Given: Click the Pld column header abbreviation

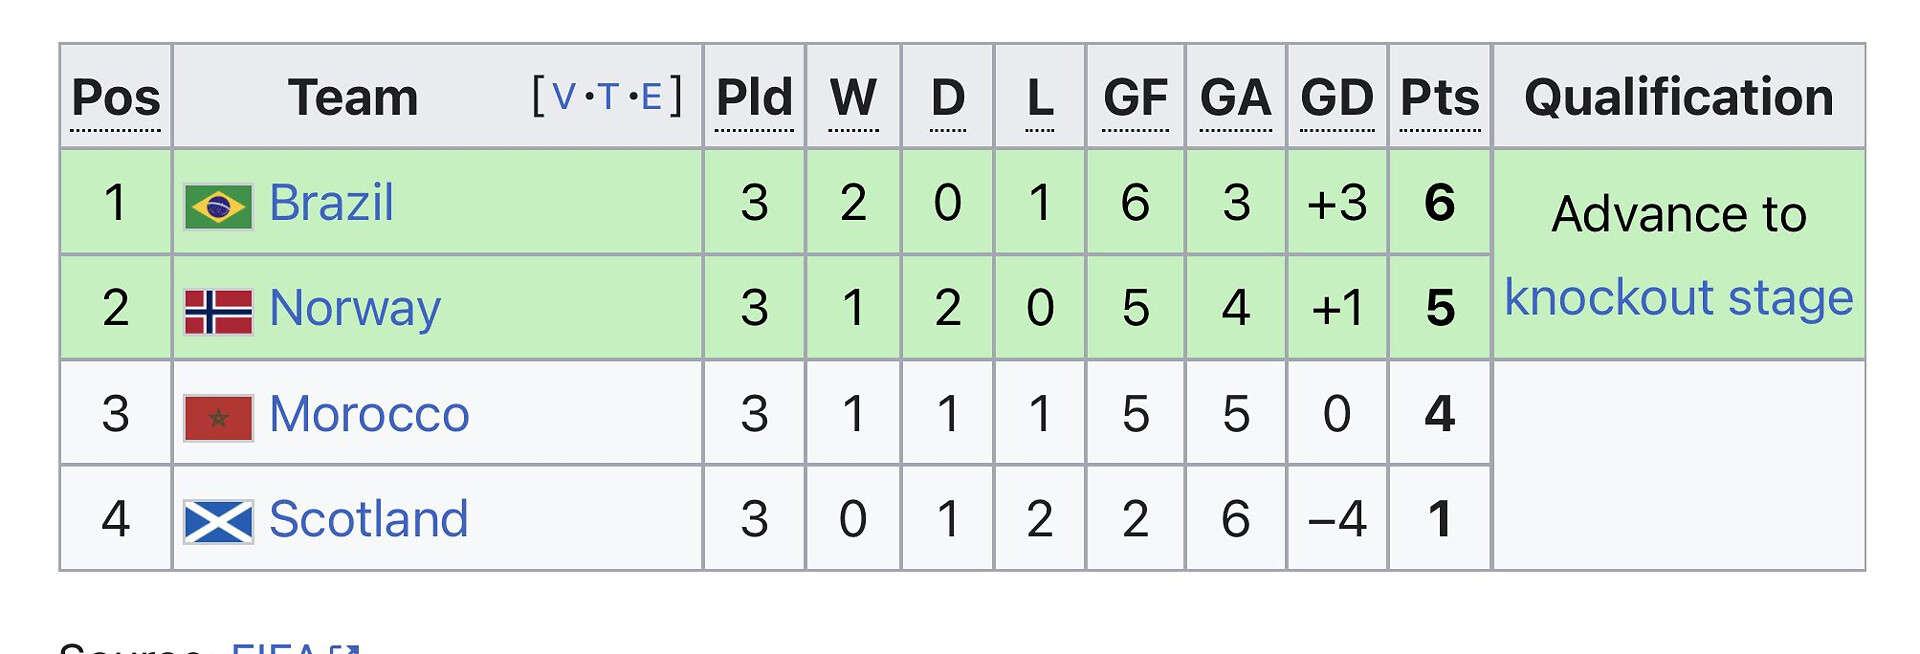Looking at the screenshot, I should [754, 98].
